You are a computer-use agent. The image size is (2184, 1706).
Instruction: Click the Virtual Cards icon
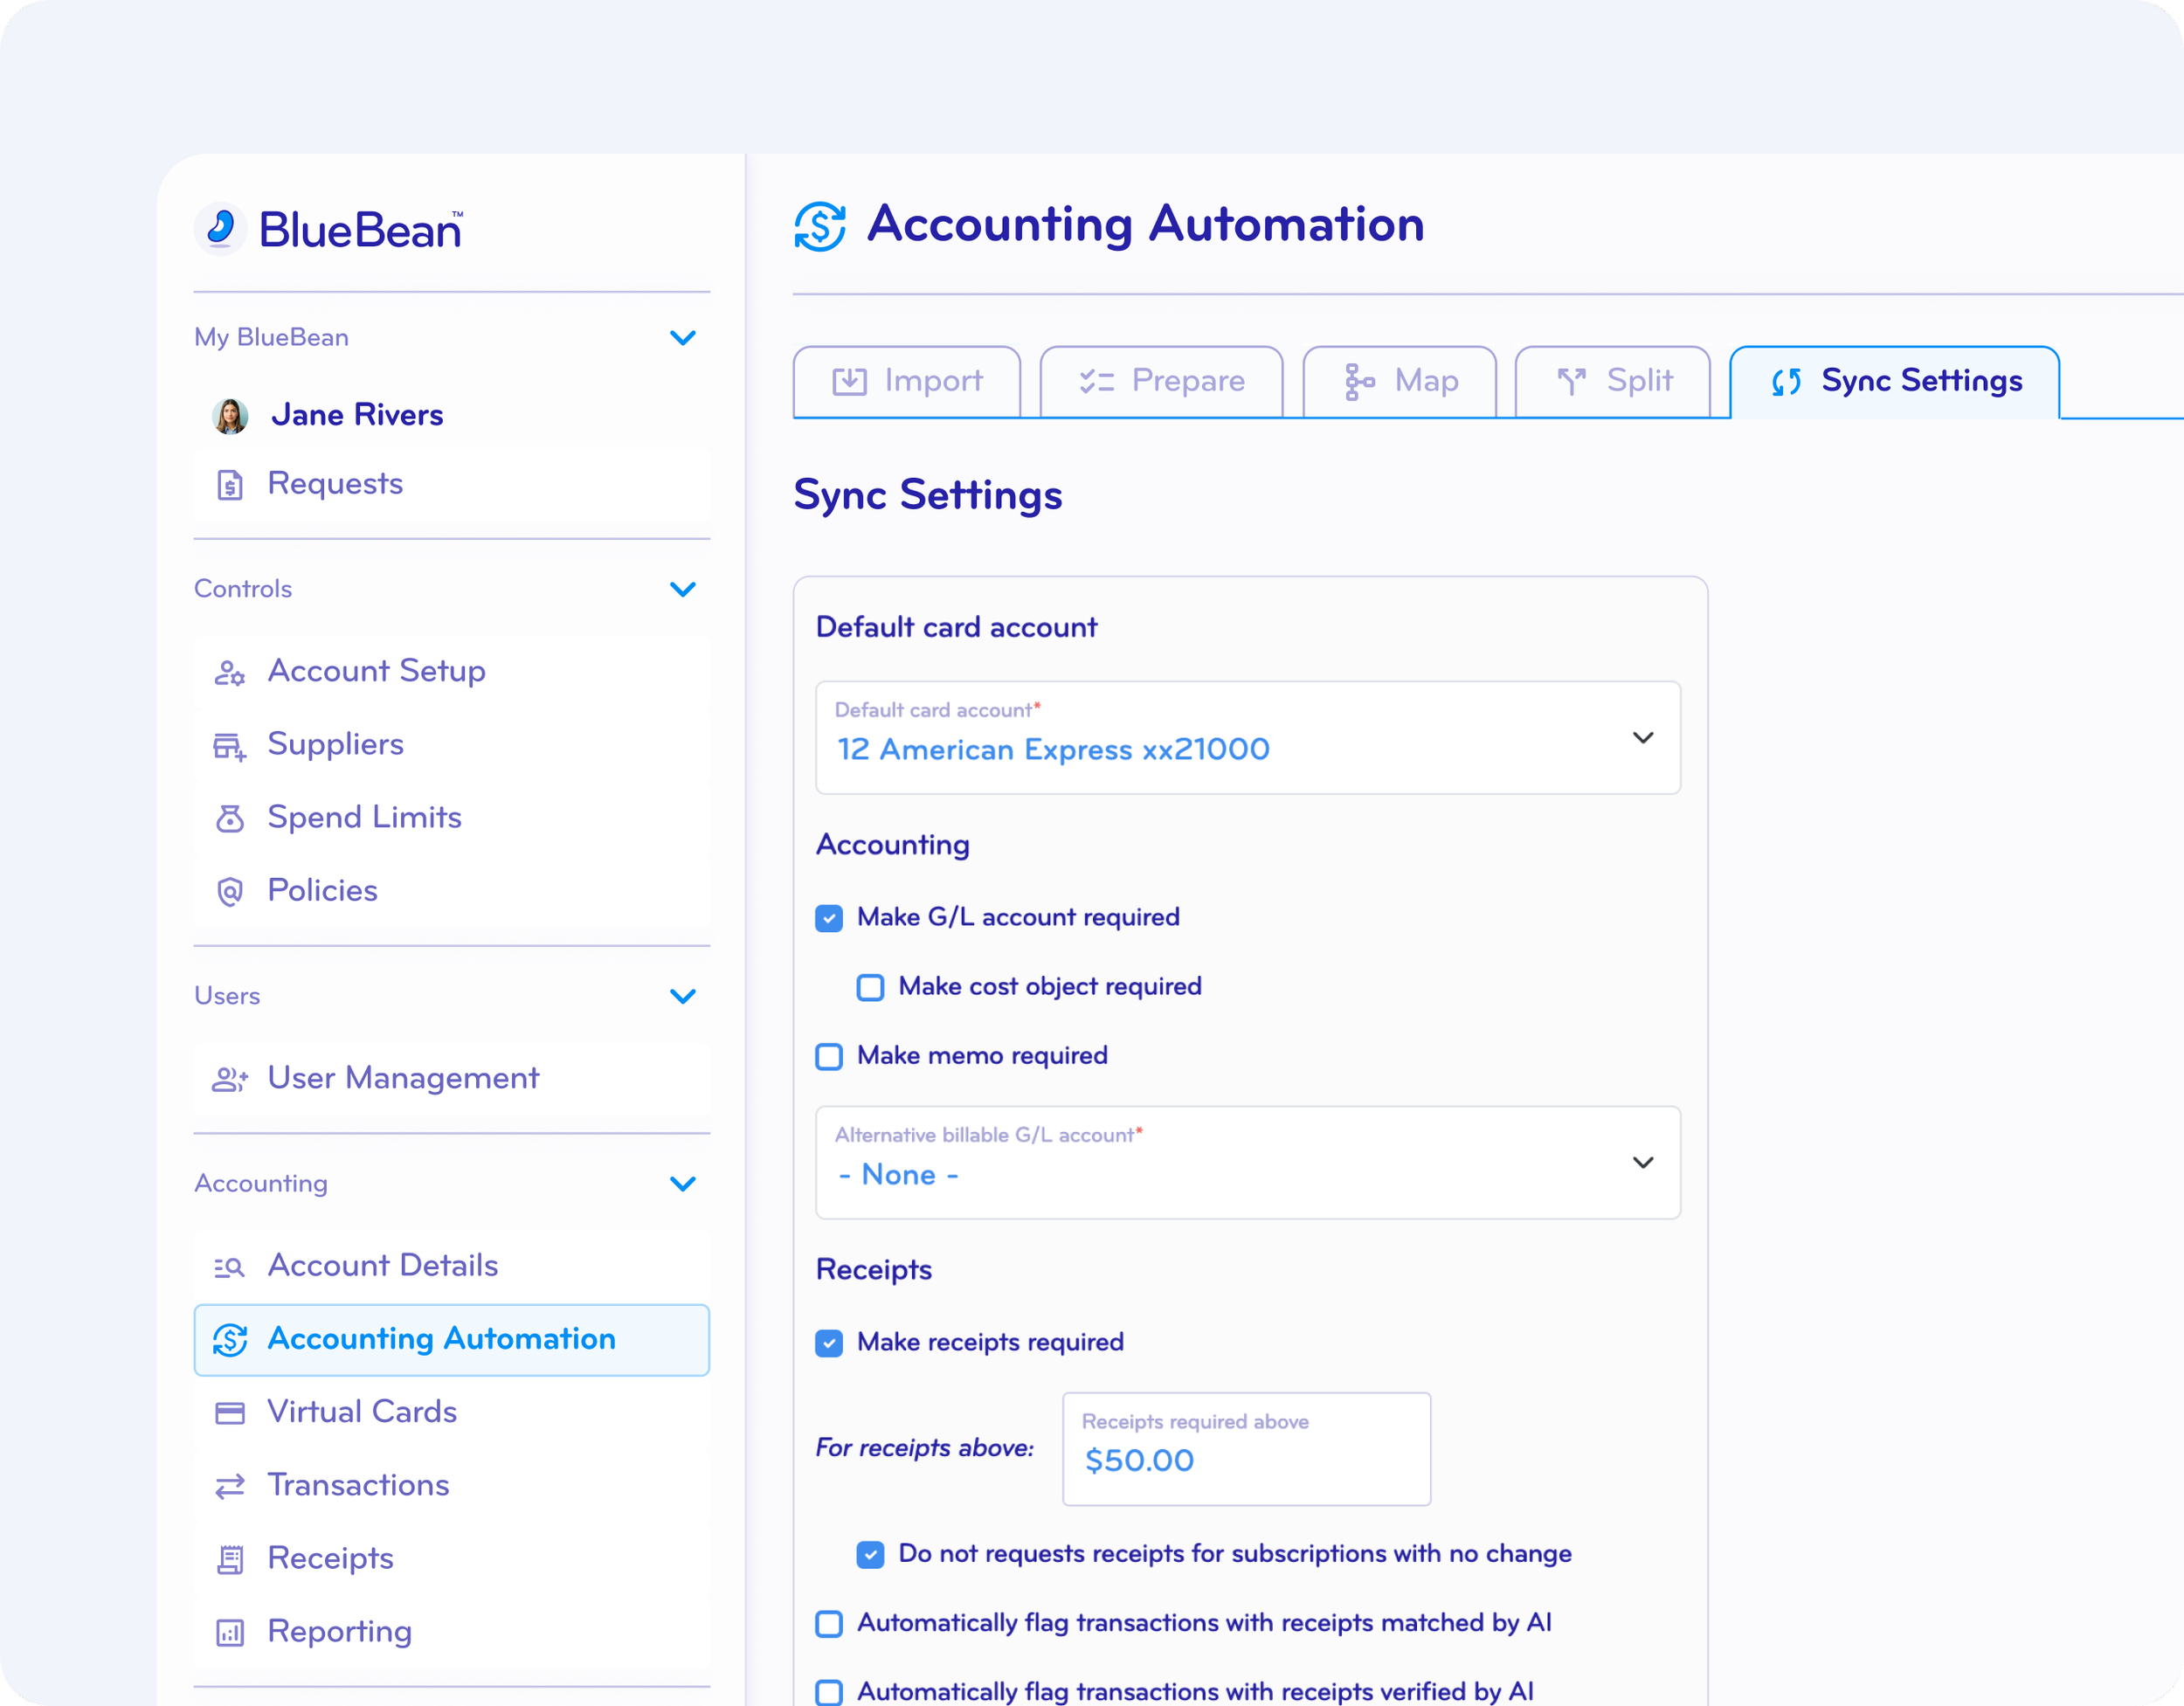click(x=230, y=1412)
